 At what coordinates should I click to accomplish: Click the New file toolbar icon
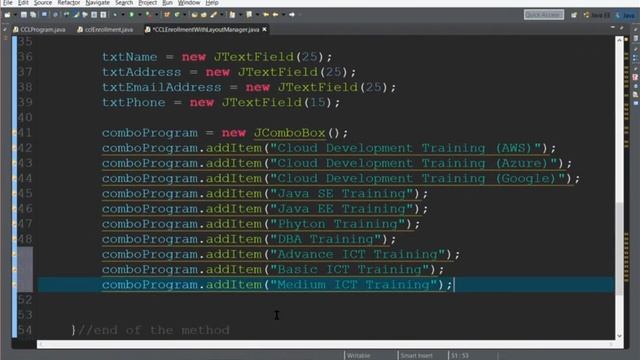click(x=7, y=15)
